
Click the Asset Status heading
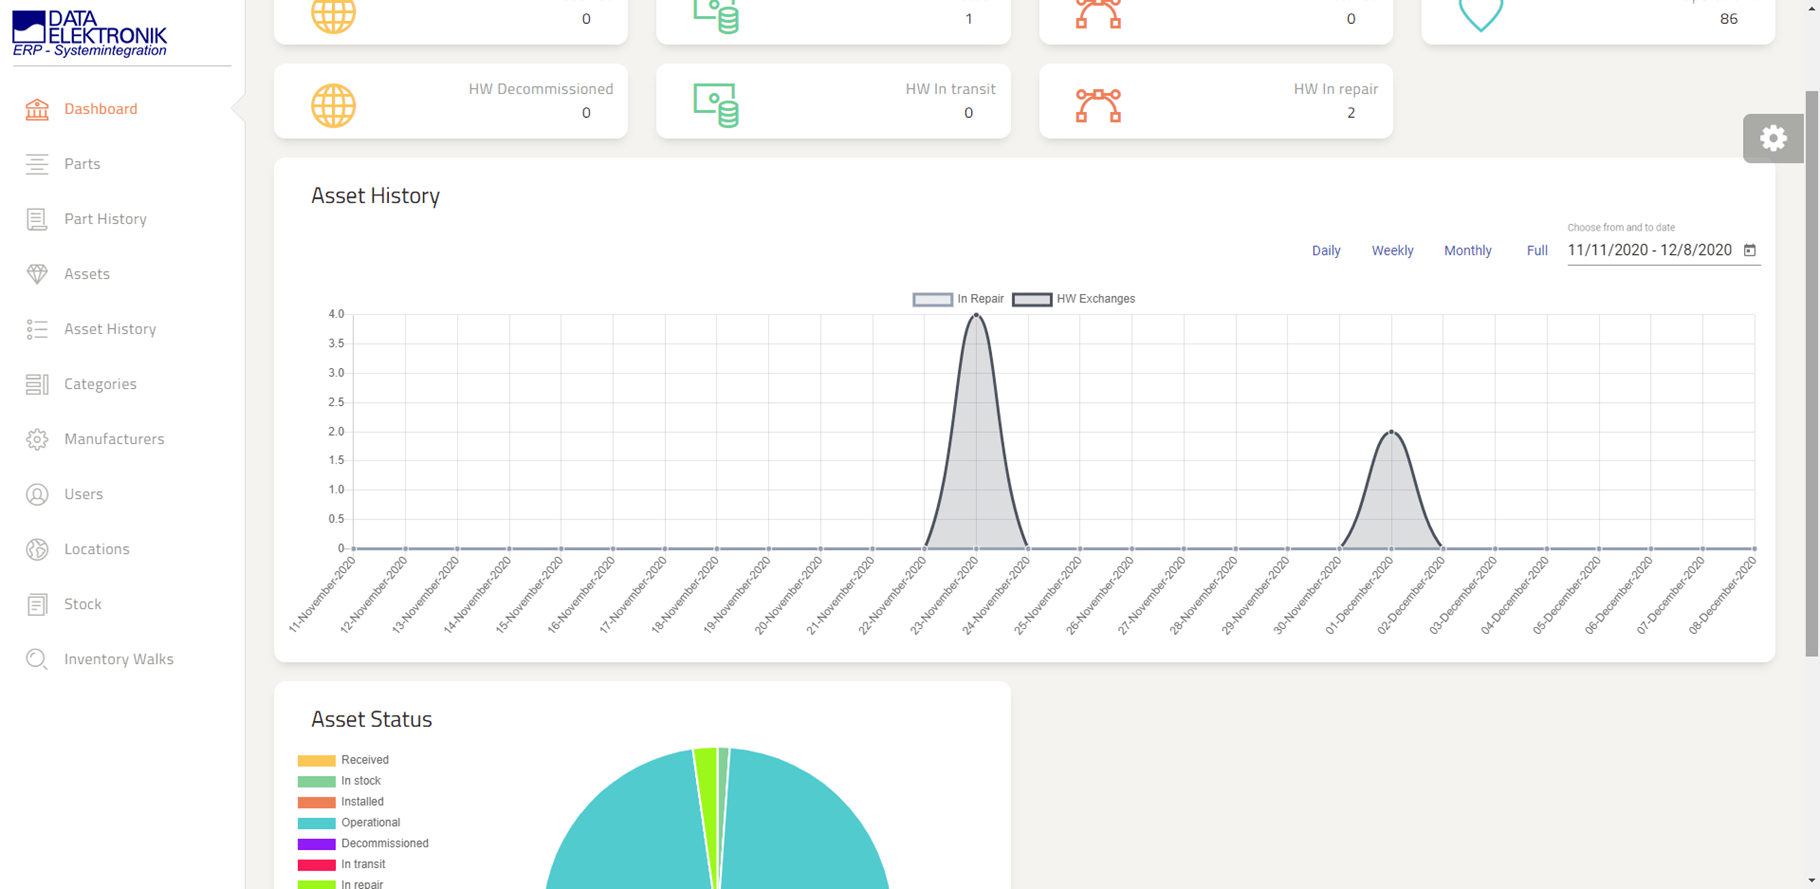(371, 719)
